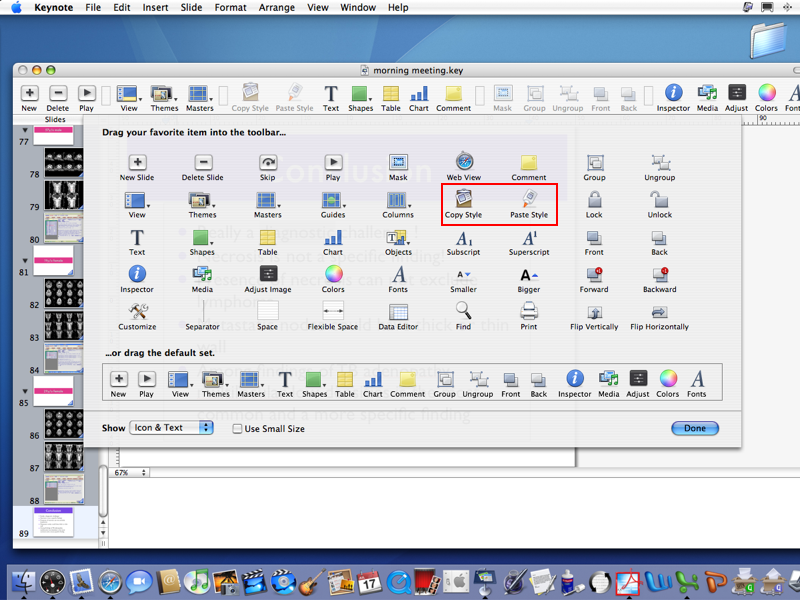Viewport: 800px width, 600px height.
Task: Open the Insert menu
Action: (155, 8)
